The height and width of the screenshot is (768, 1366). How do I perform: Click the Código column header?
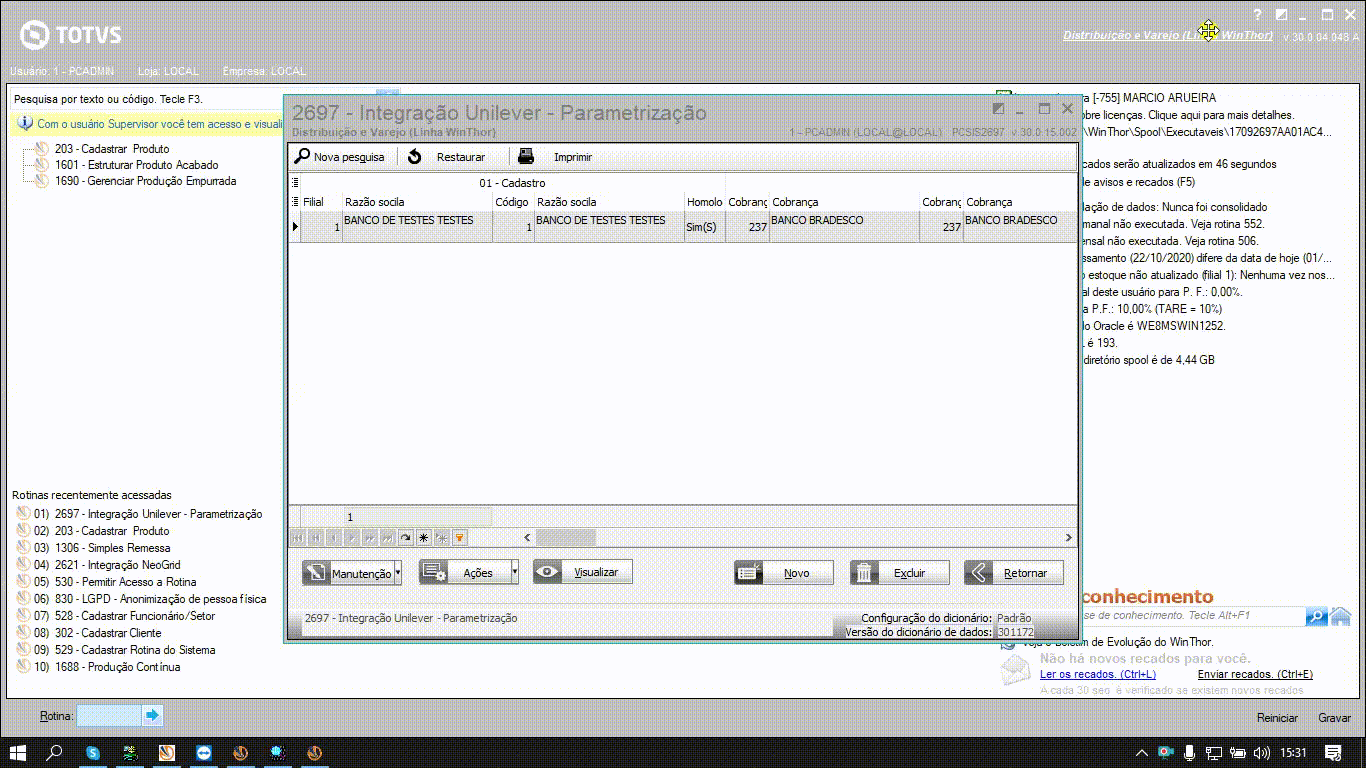click(x=513, y=202)
